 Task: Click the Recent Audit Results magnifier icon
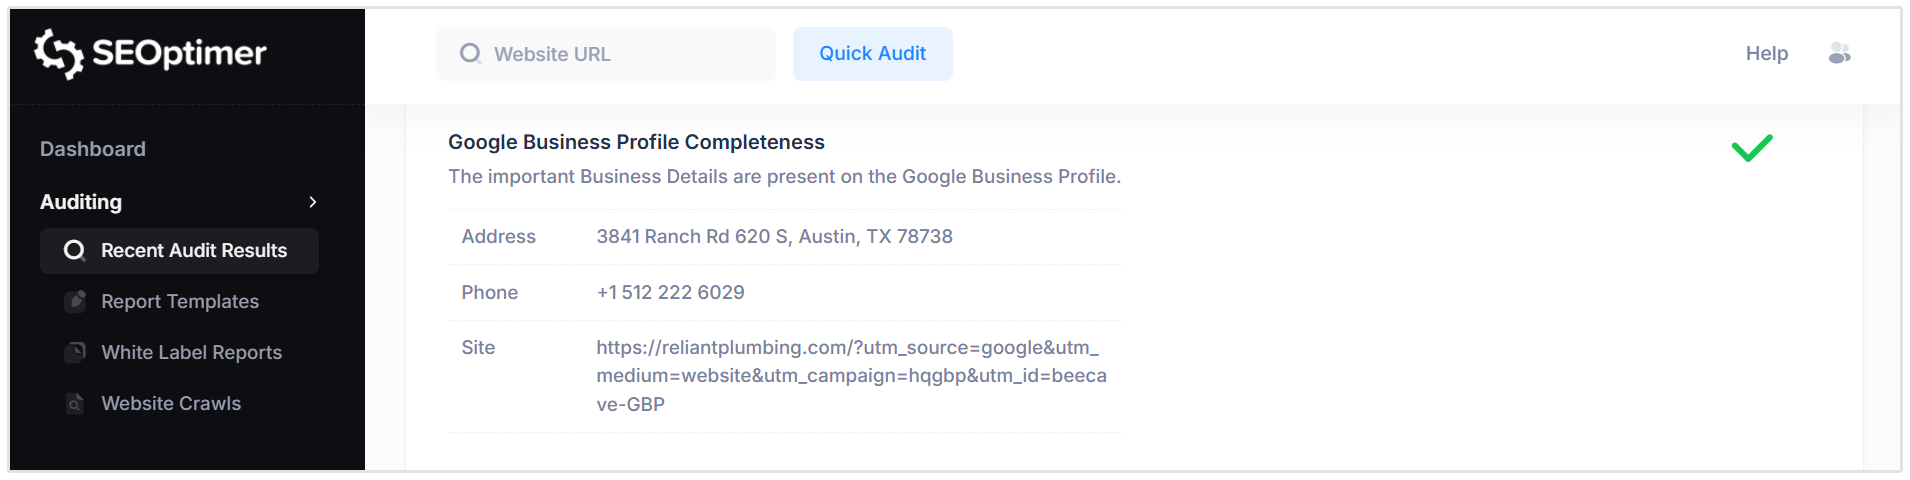(74, 251)
